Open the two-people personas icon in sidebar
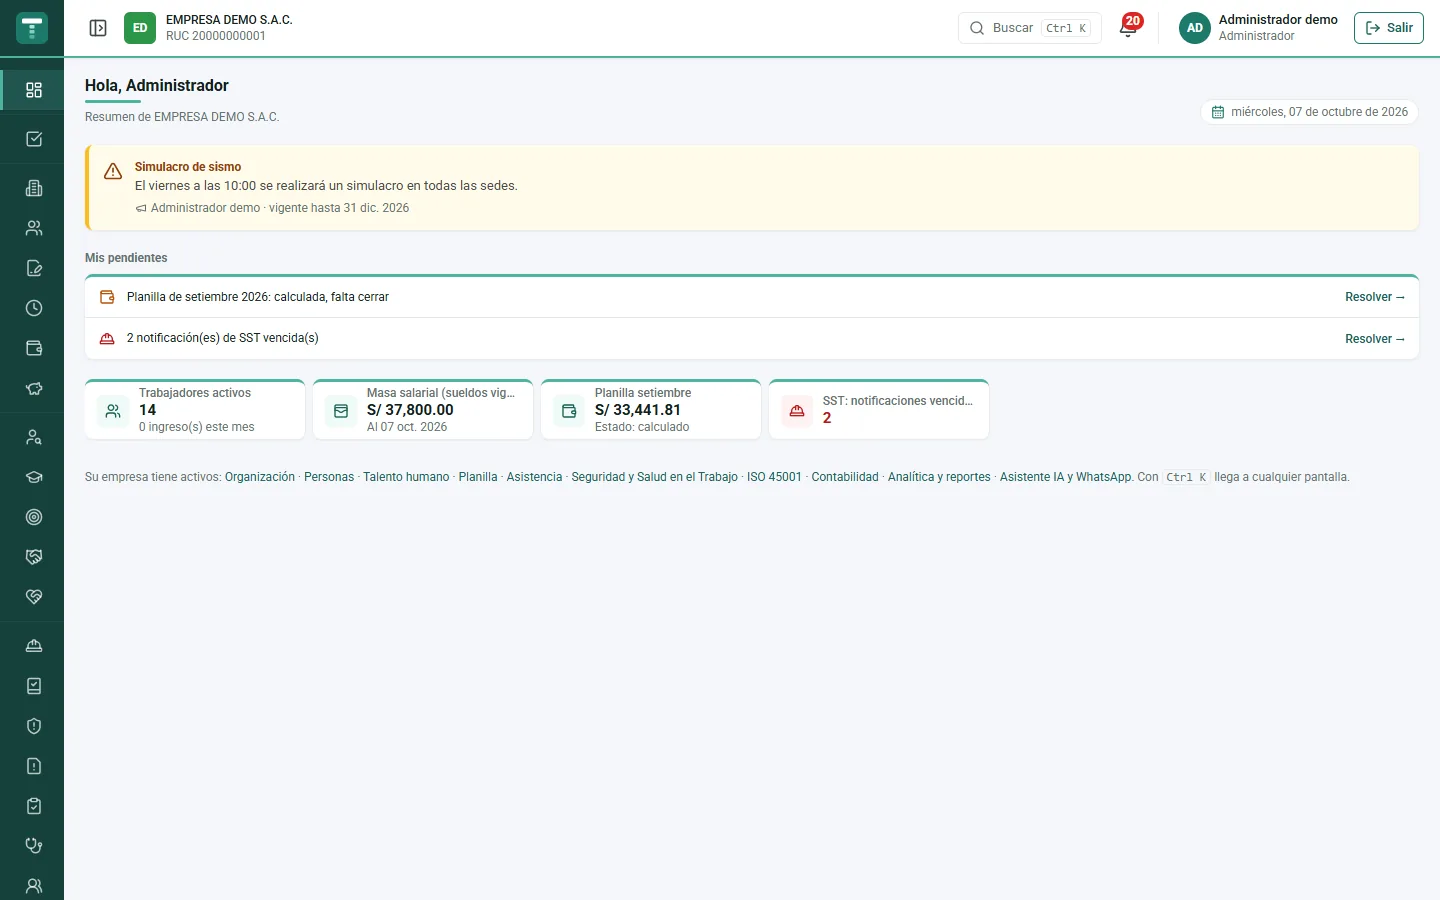Viewport: 1440px width, 900px height. coord(34,228)
